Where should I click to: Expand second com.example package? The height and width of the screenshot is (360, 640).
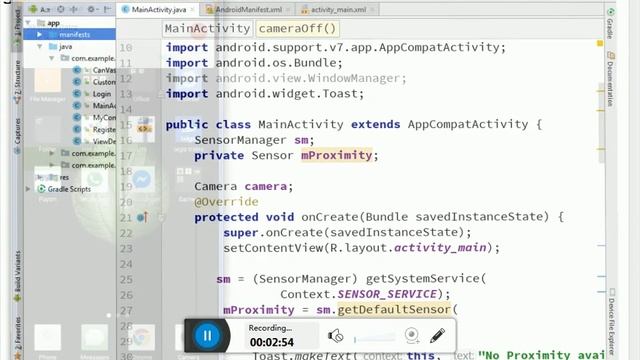(51, 153)
